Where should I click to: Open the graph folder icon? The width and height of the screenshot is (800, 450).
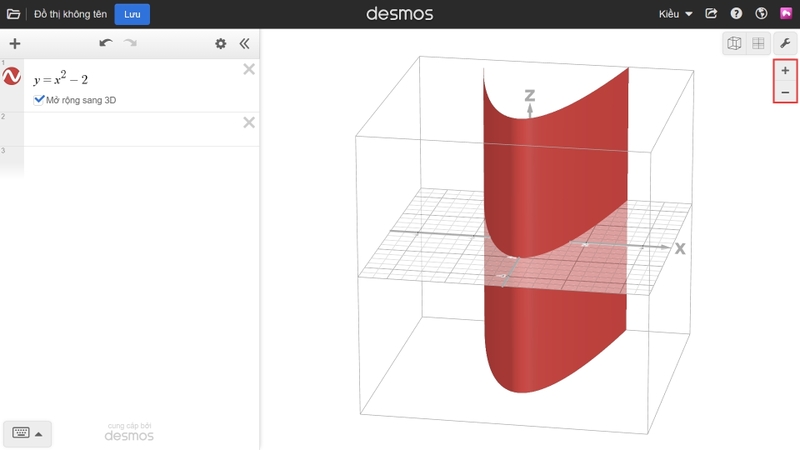pyautogui.click(x=13, y=14)
